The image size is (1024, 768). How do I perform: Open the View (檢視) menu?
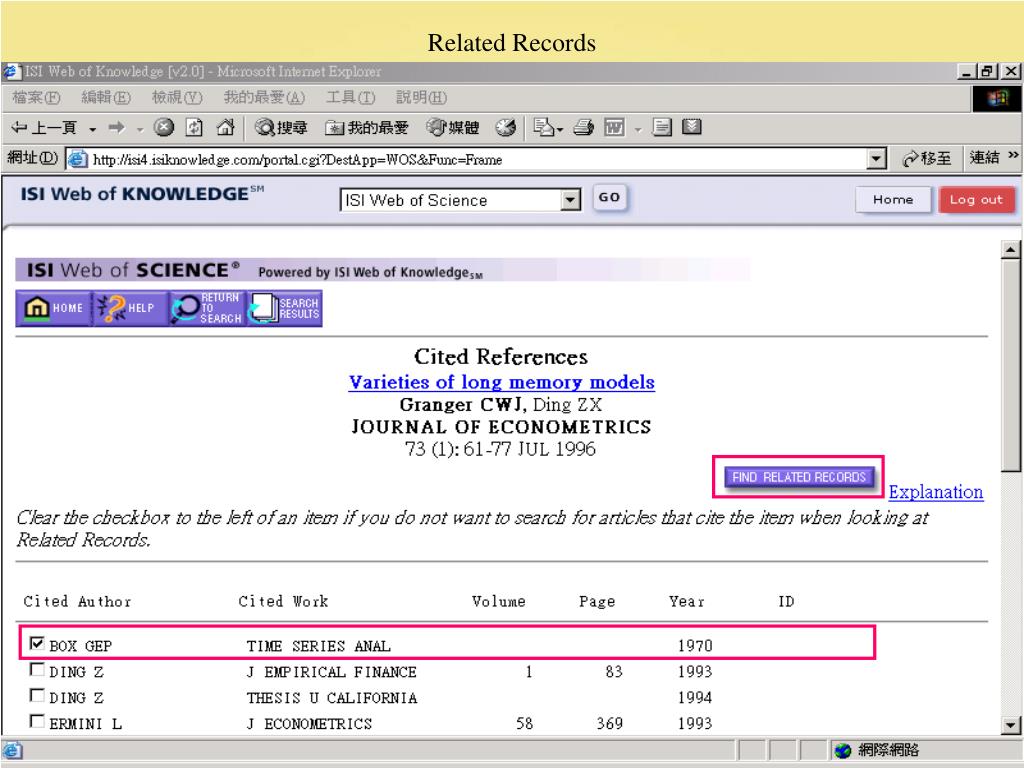point(177,98)
